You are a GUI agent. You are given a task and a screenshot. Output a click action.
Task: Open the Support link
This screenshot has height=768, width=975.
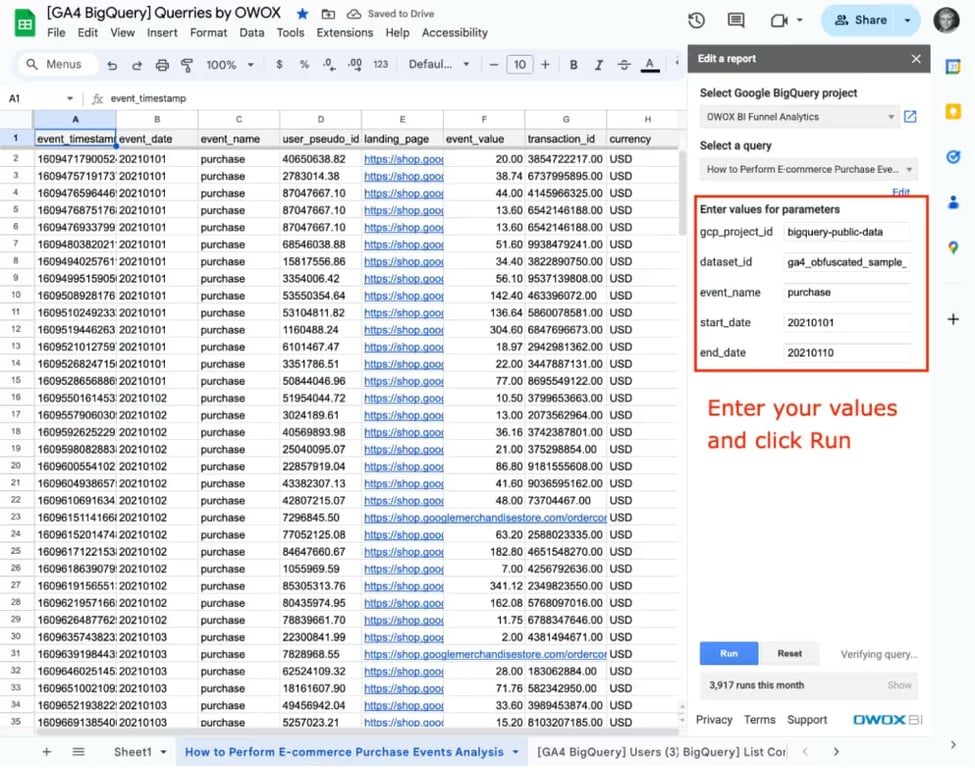click(x=807, y=719)
